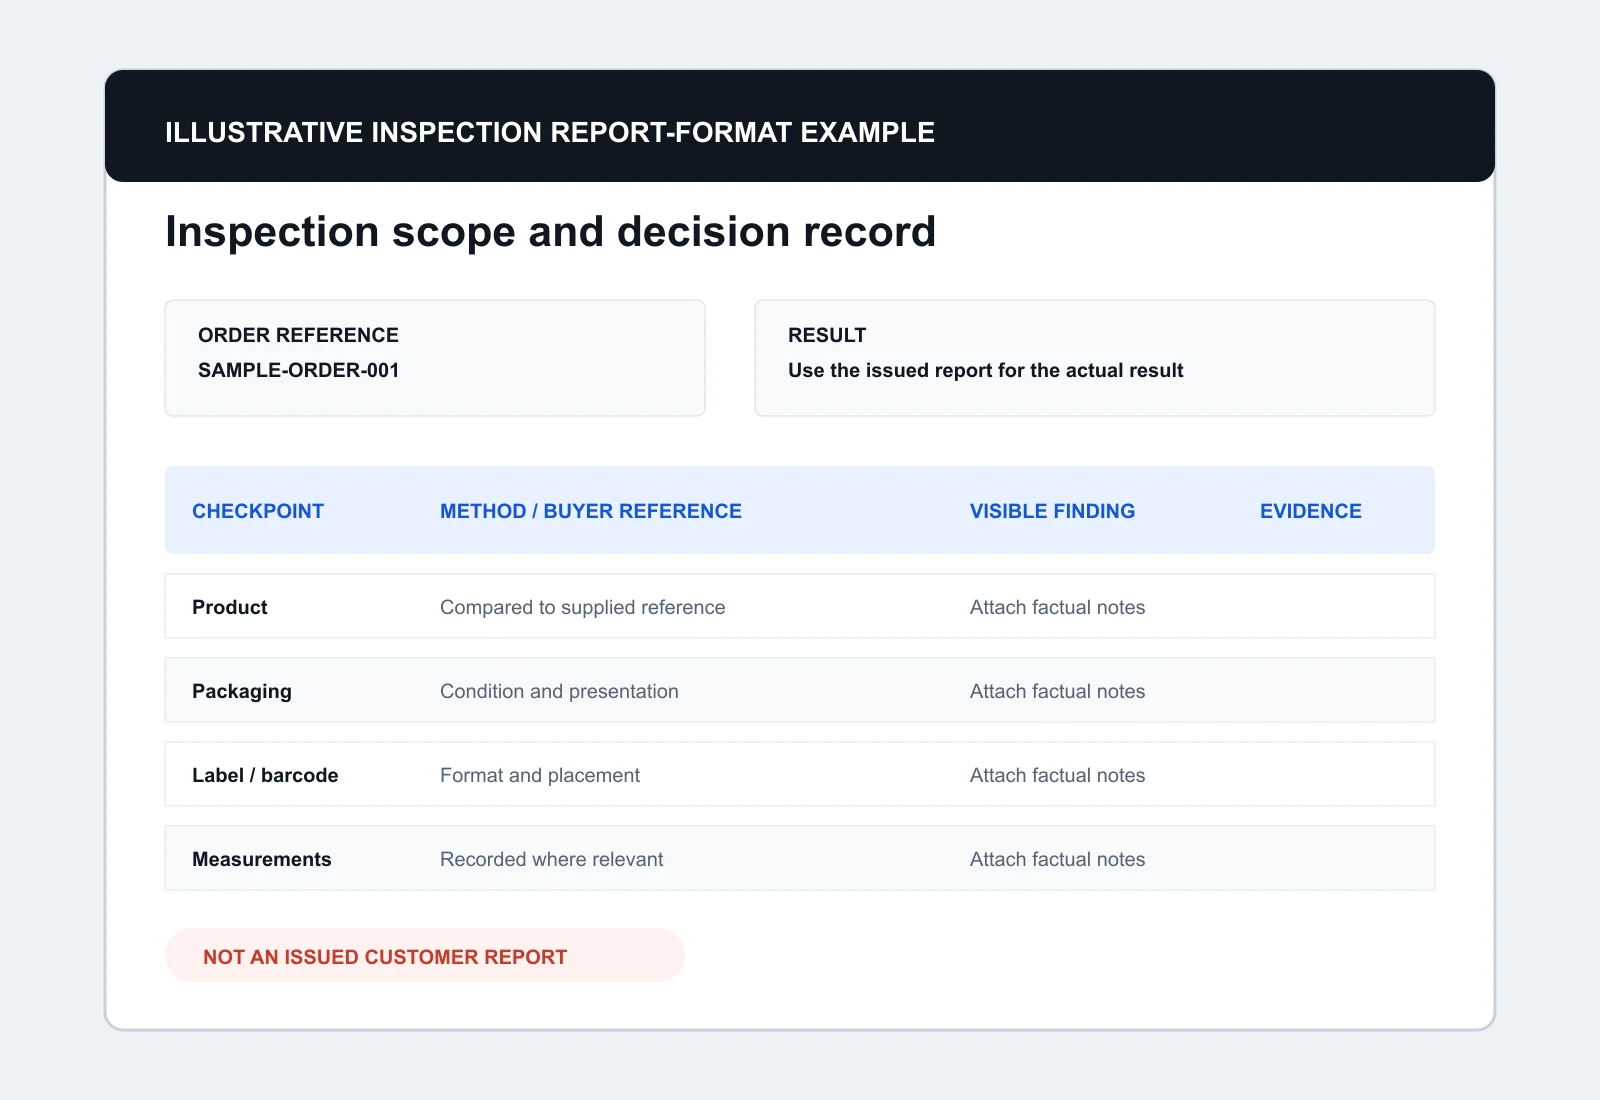This screenshot has height=1100, width=1600.
Task: Click the 'Illustrative Inspection Report-Format Example' header text
Action: (x=549, y=132)
